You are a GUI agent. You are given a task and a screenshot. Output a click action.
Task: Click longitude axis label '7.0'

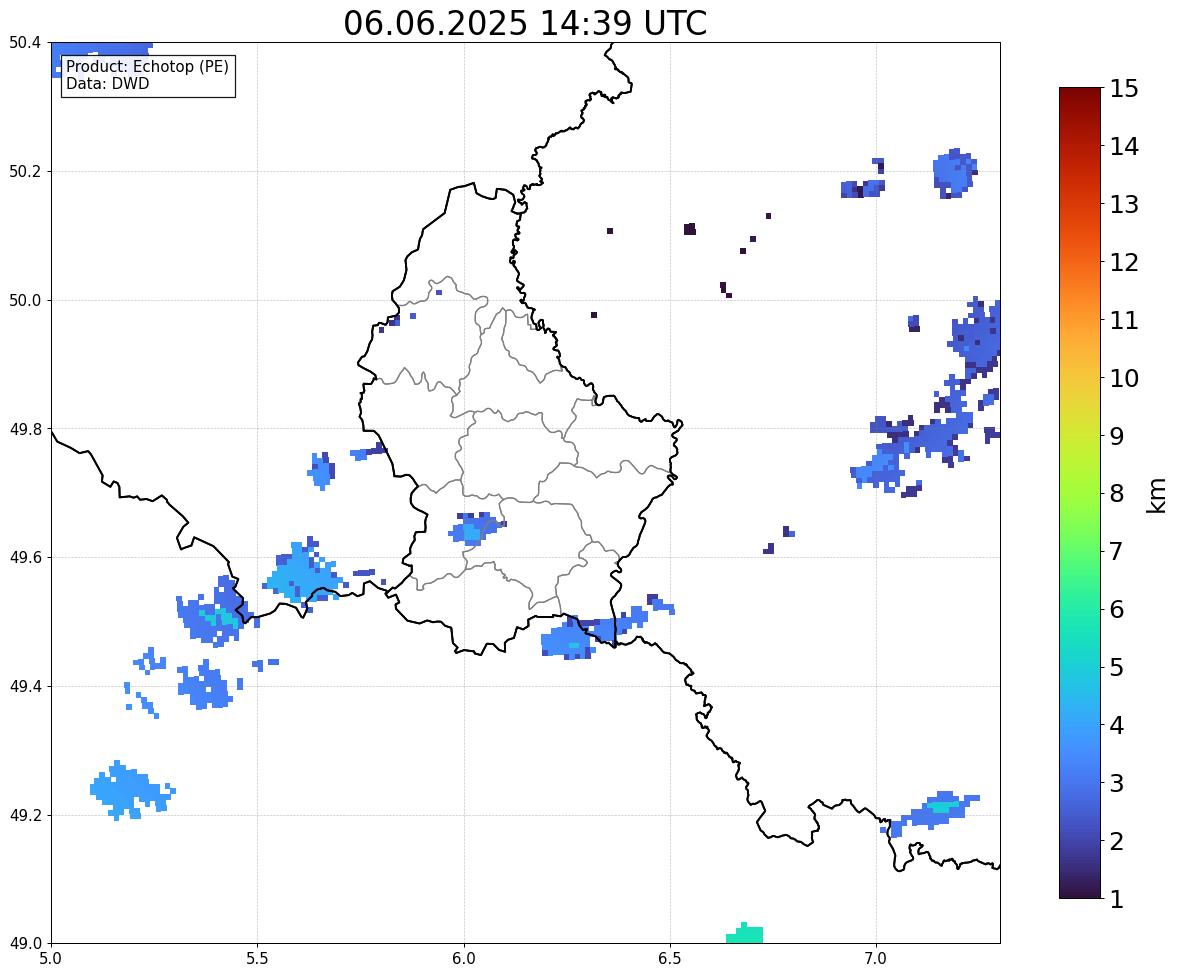pyautogui.click(x=877, y=959)
